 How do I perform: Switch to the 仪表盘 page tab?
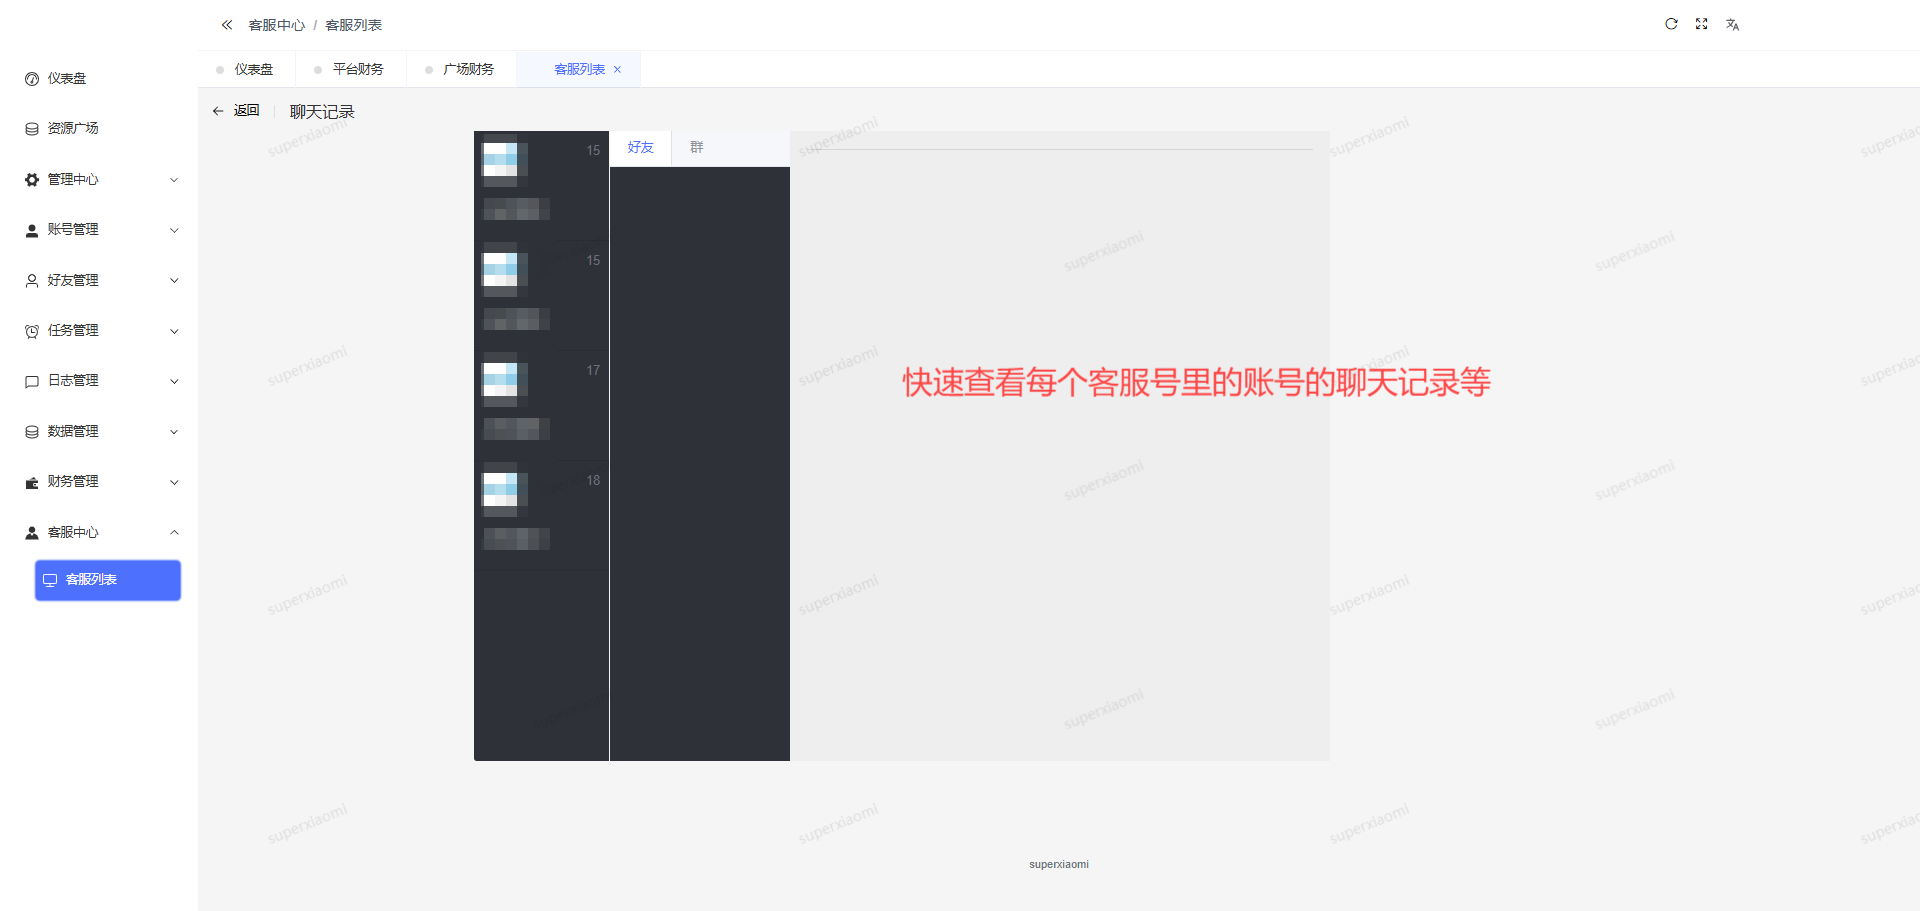246,69
